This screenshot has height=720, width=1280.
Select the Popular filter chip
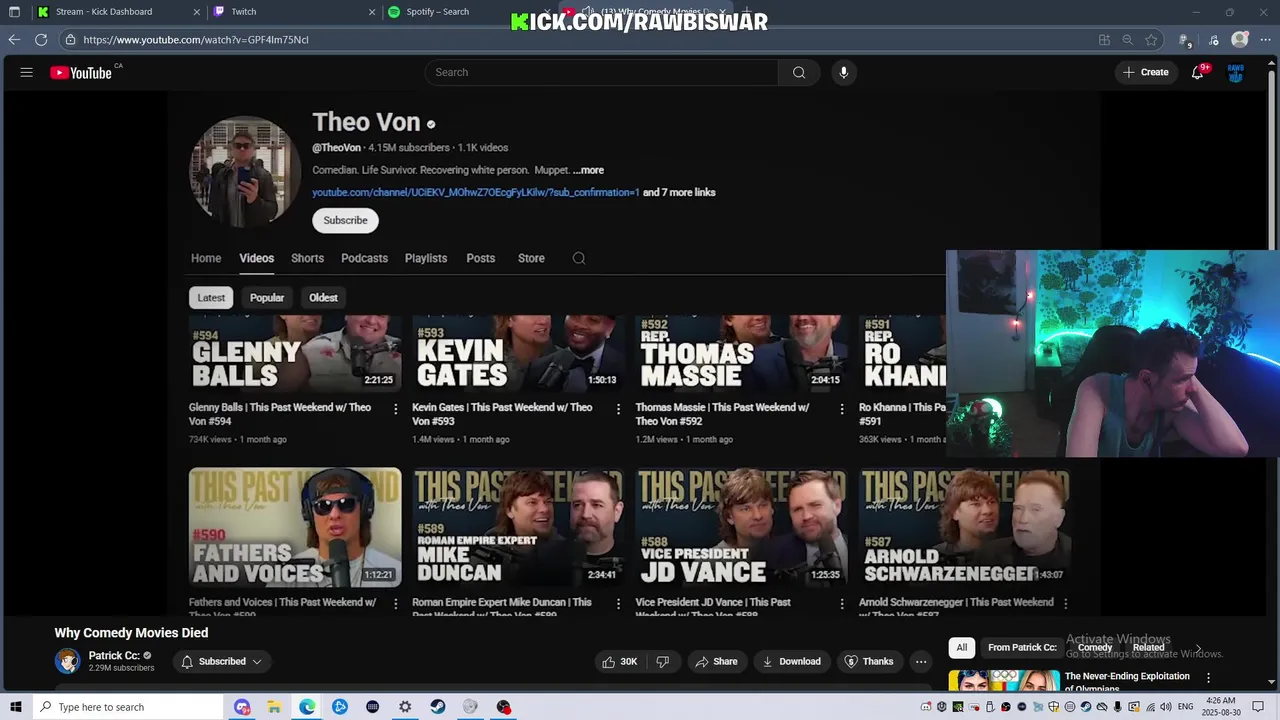[267, 298]
